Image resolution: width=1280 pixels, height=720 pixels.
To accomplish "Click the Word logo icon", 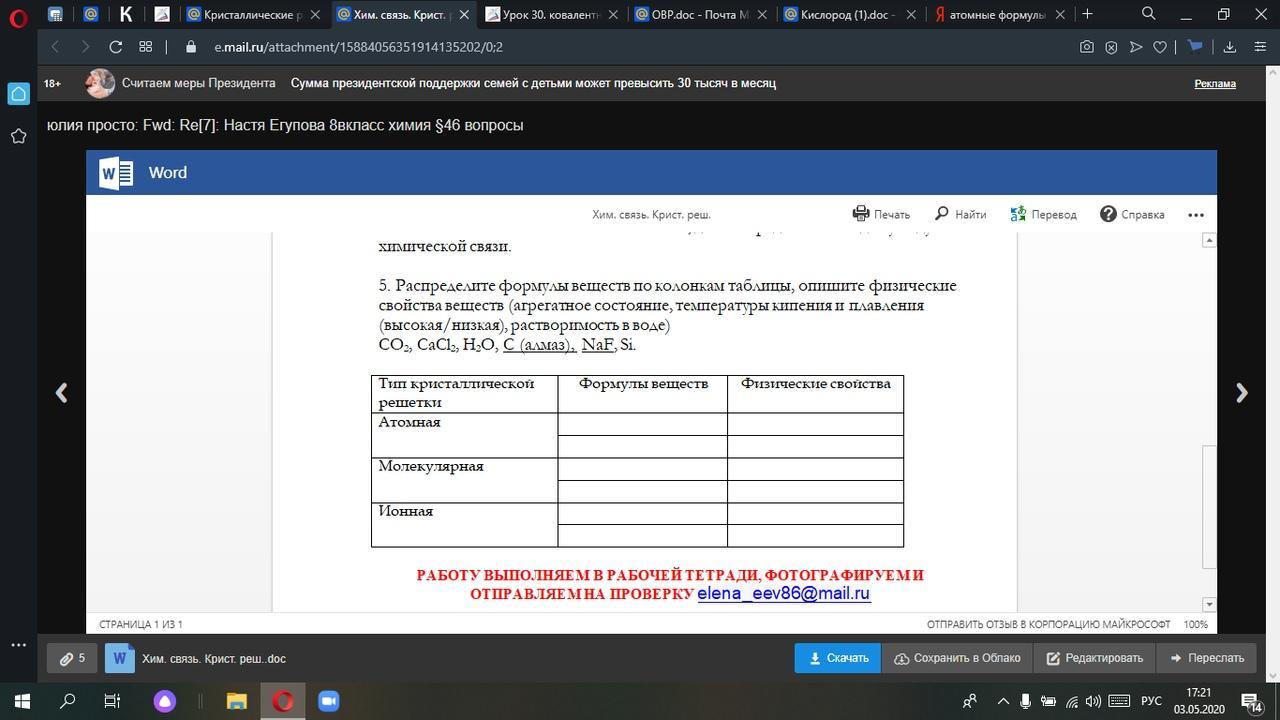I will [x=116, y=173].
